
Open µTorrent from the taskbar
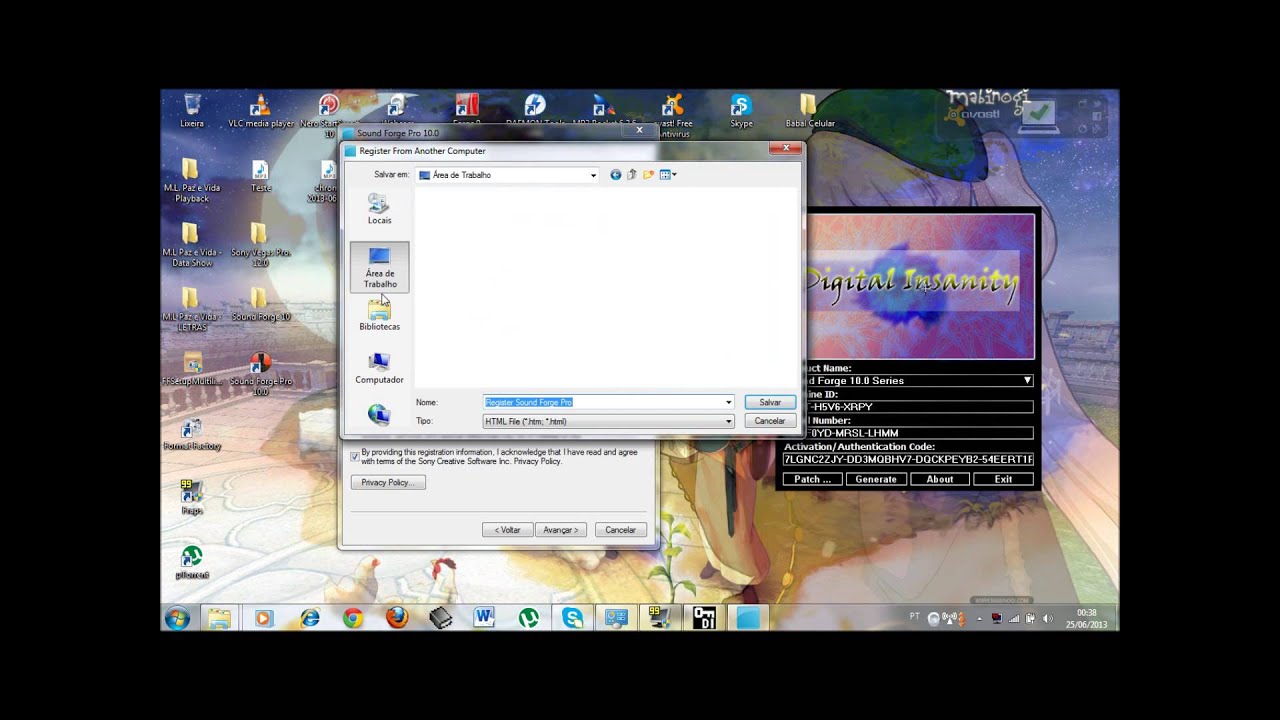(x=529, y=618)
